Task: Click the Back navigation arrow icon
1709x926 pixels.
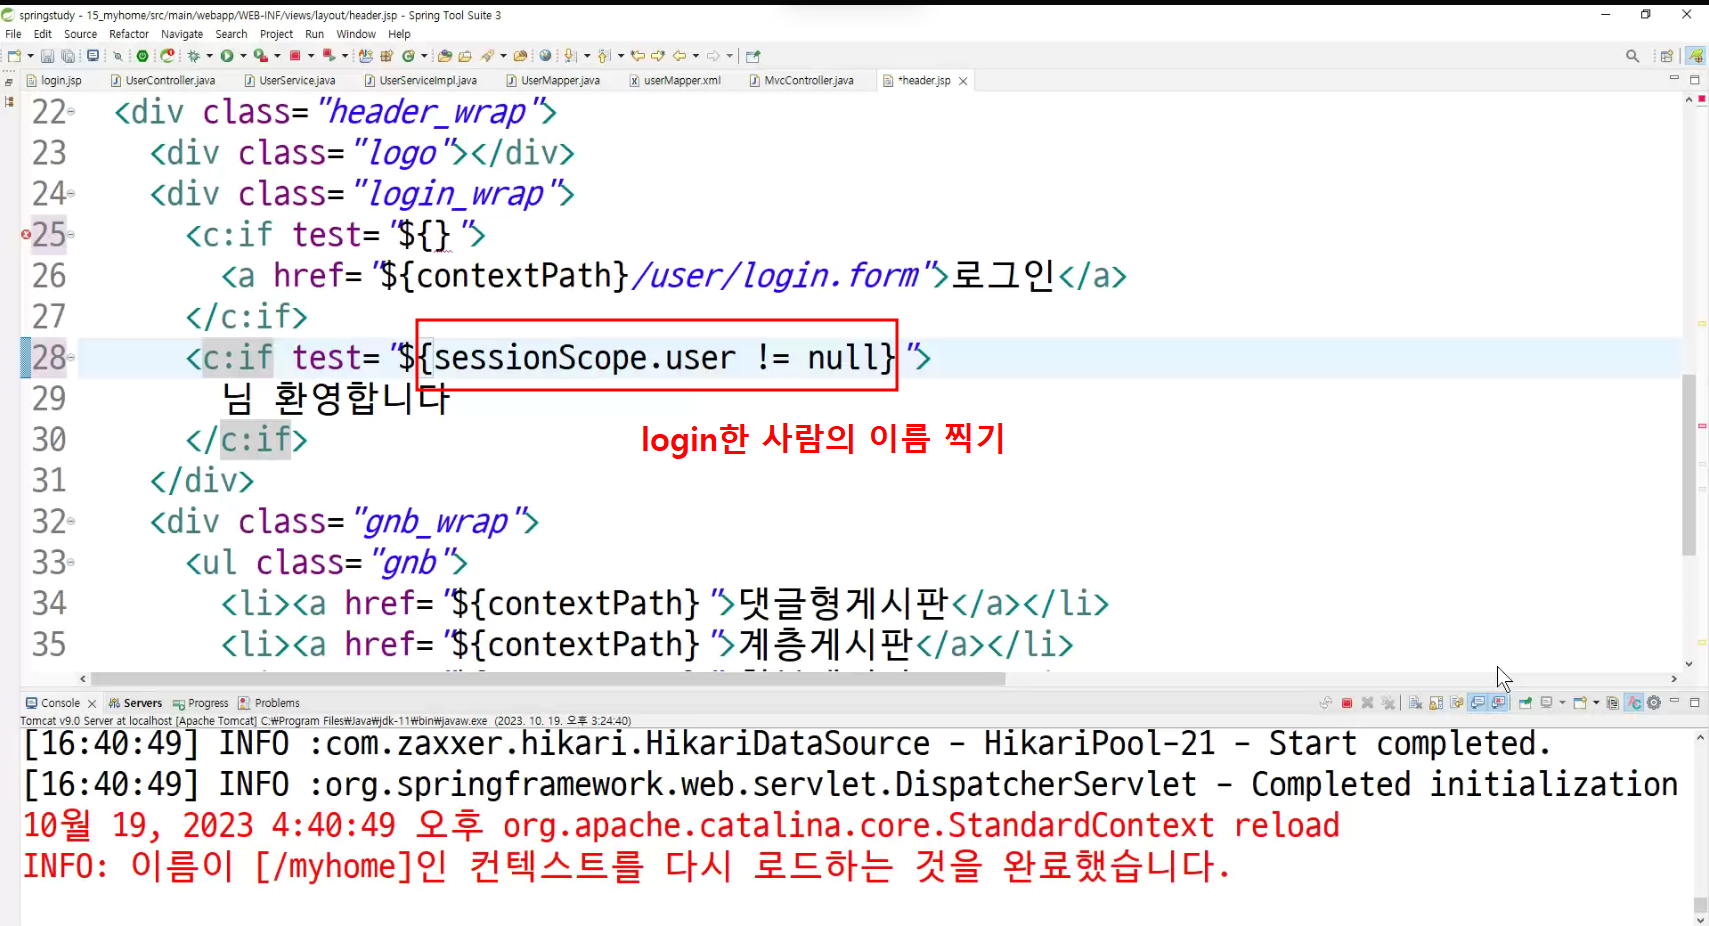Action: point(680,56)
